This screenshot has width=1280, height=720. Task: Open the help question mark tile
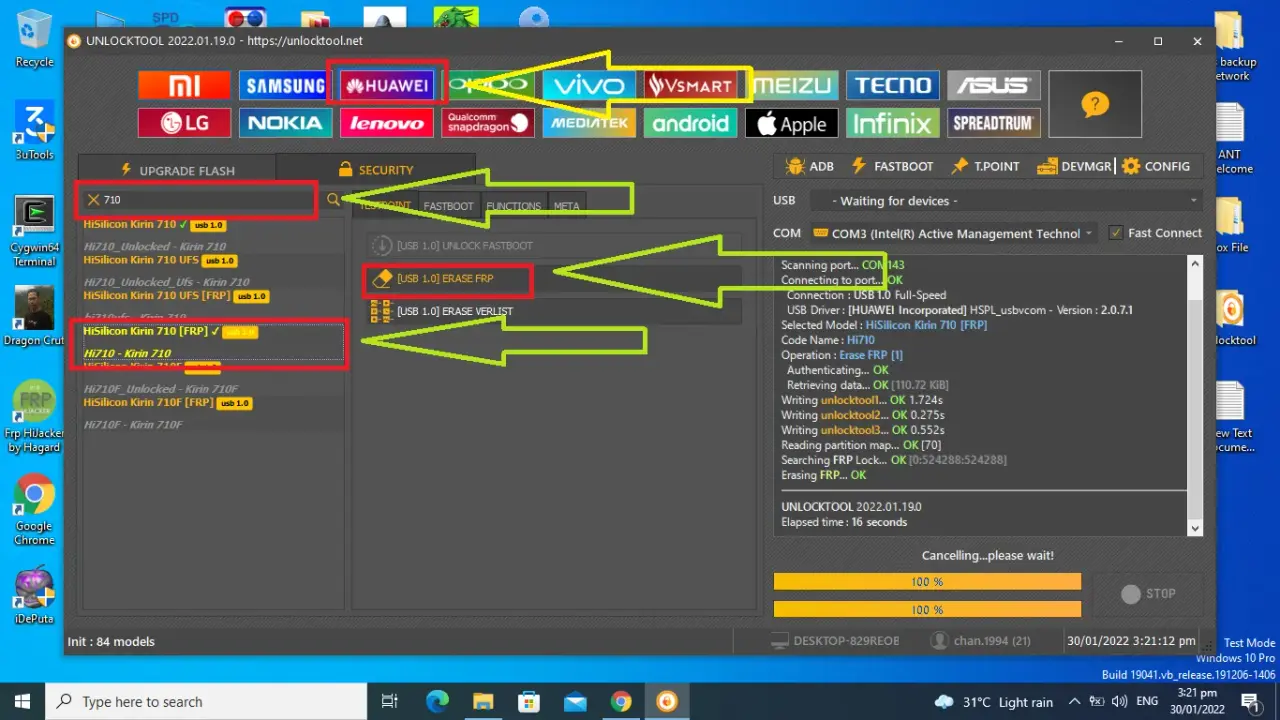1095,104
